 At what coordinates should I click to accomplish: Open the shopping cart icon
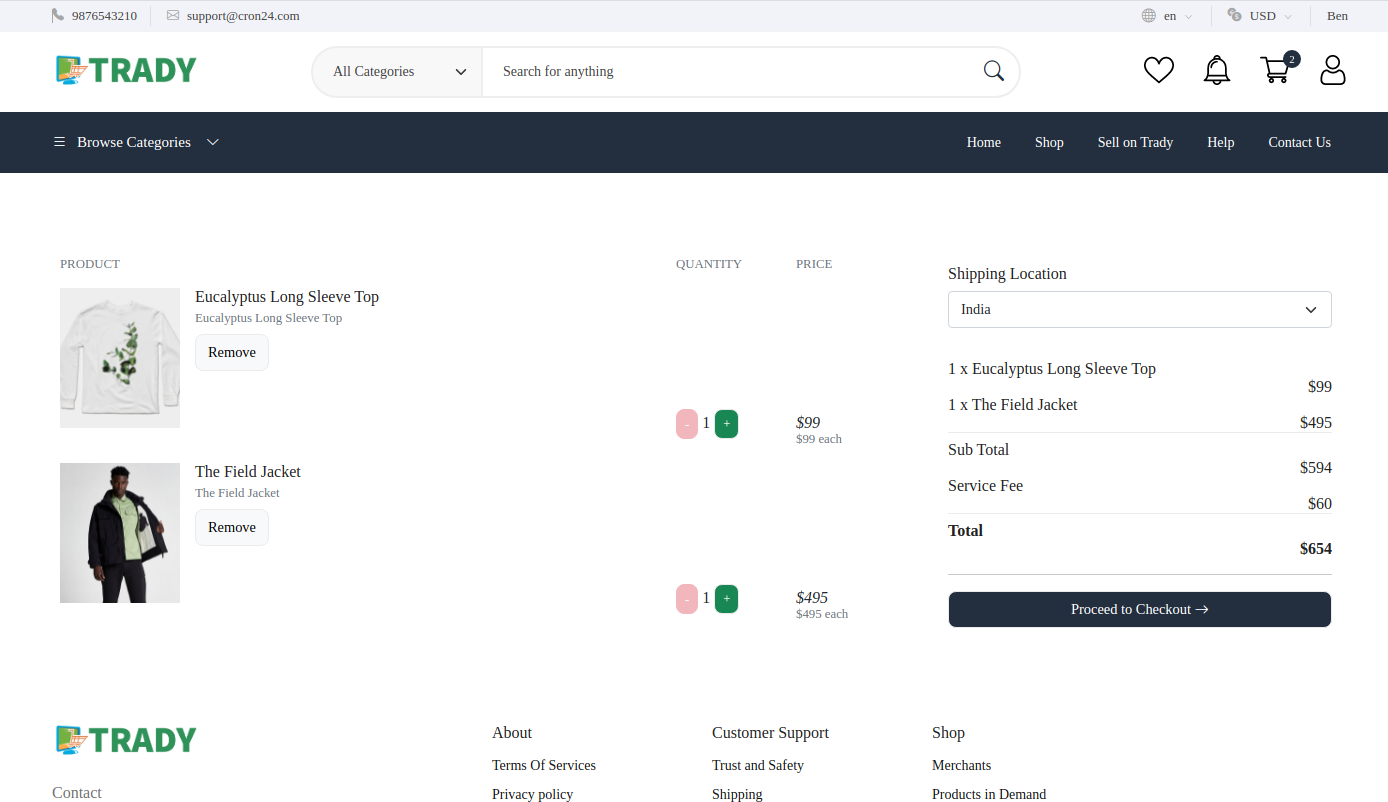point(1275,70)
